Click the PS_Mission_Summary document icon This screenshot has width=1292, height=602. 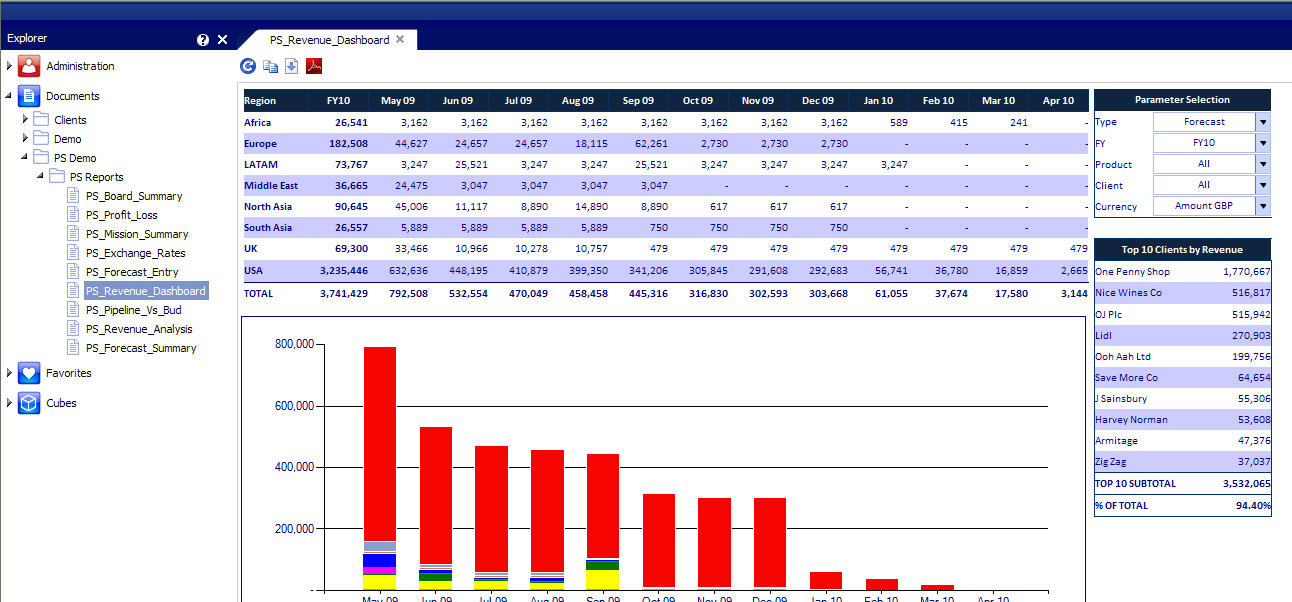(73, 234)
